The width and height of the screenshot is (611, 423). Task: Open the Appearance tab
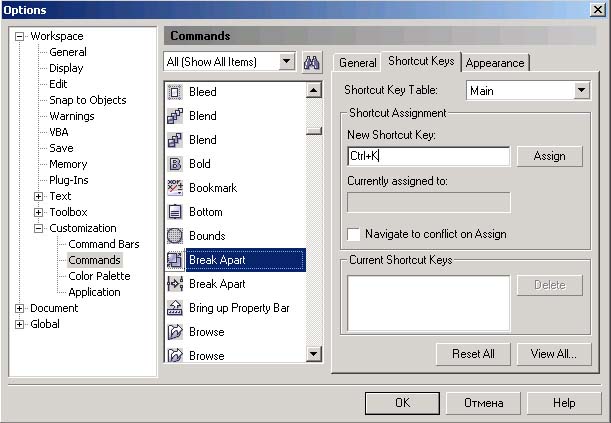pyautogui.click(x=495, y=63)
